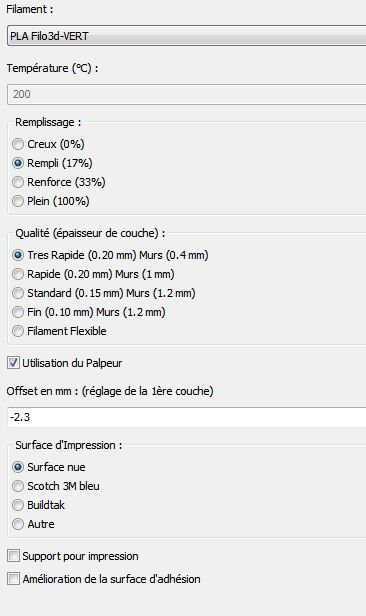
Task: Enable Support pour impression checkbox
Action: pos(13,556)
